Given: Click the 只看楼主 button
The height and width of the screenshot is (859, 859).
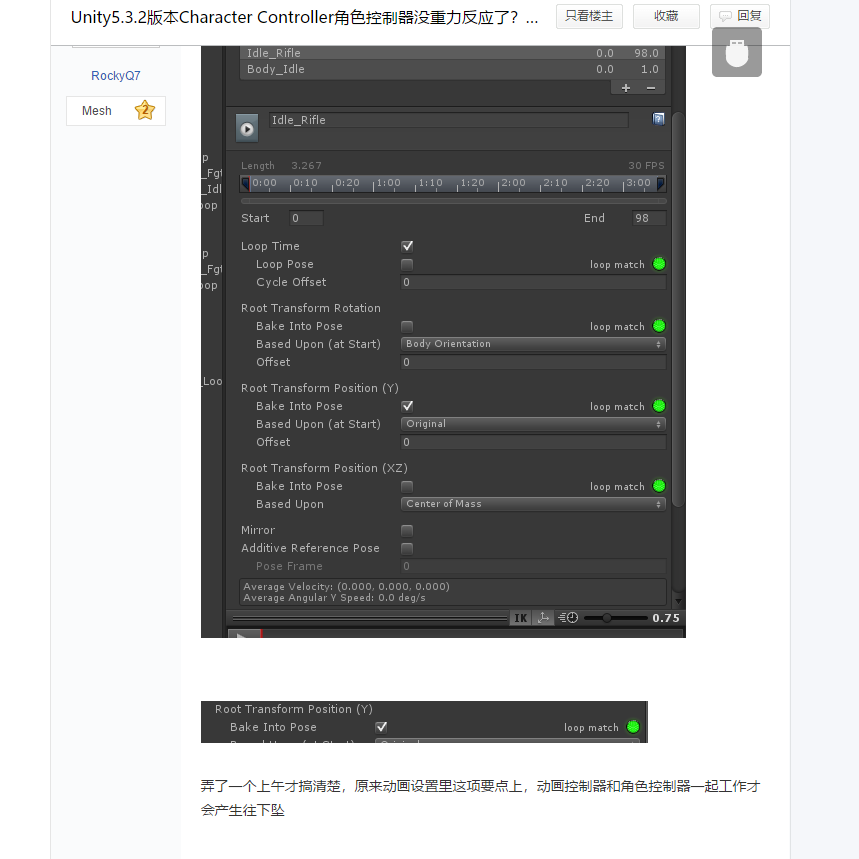Looking at the screenshot, I should point(589,16).
